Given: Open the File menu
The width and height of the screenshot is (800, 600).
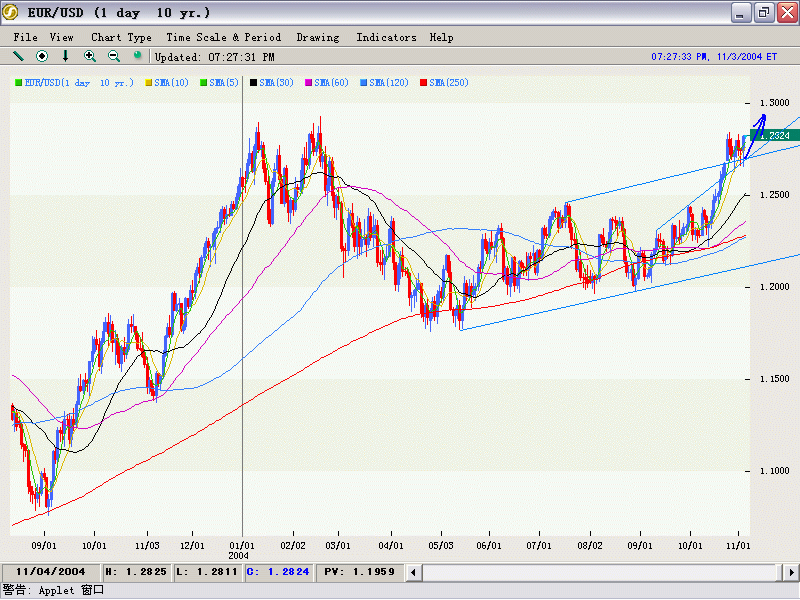Looking at the screenshot, I should (26, 37).
